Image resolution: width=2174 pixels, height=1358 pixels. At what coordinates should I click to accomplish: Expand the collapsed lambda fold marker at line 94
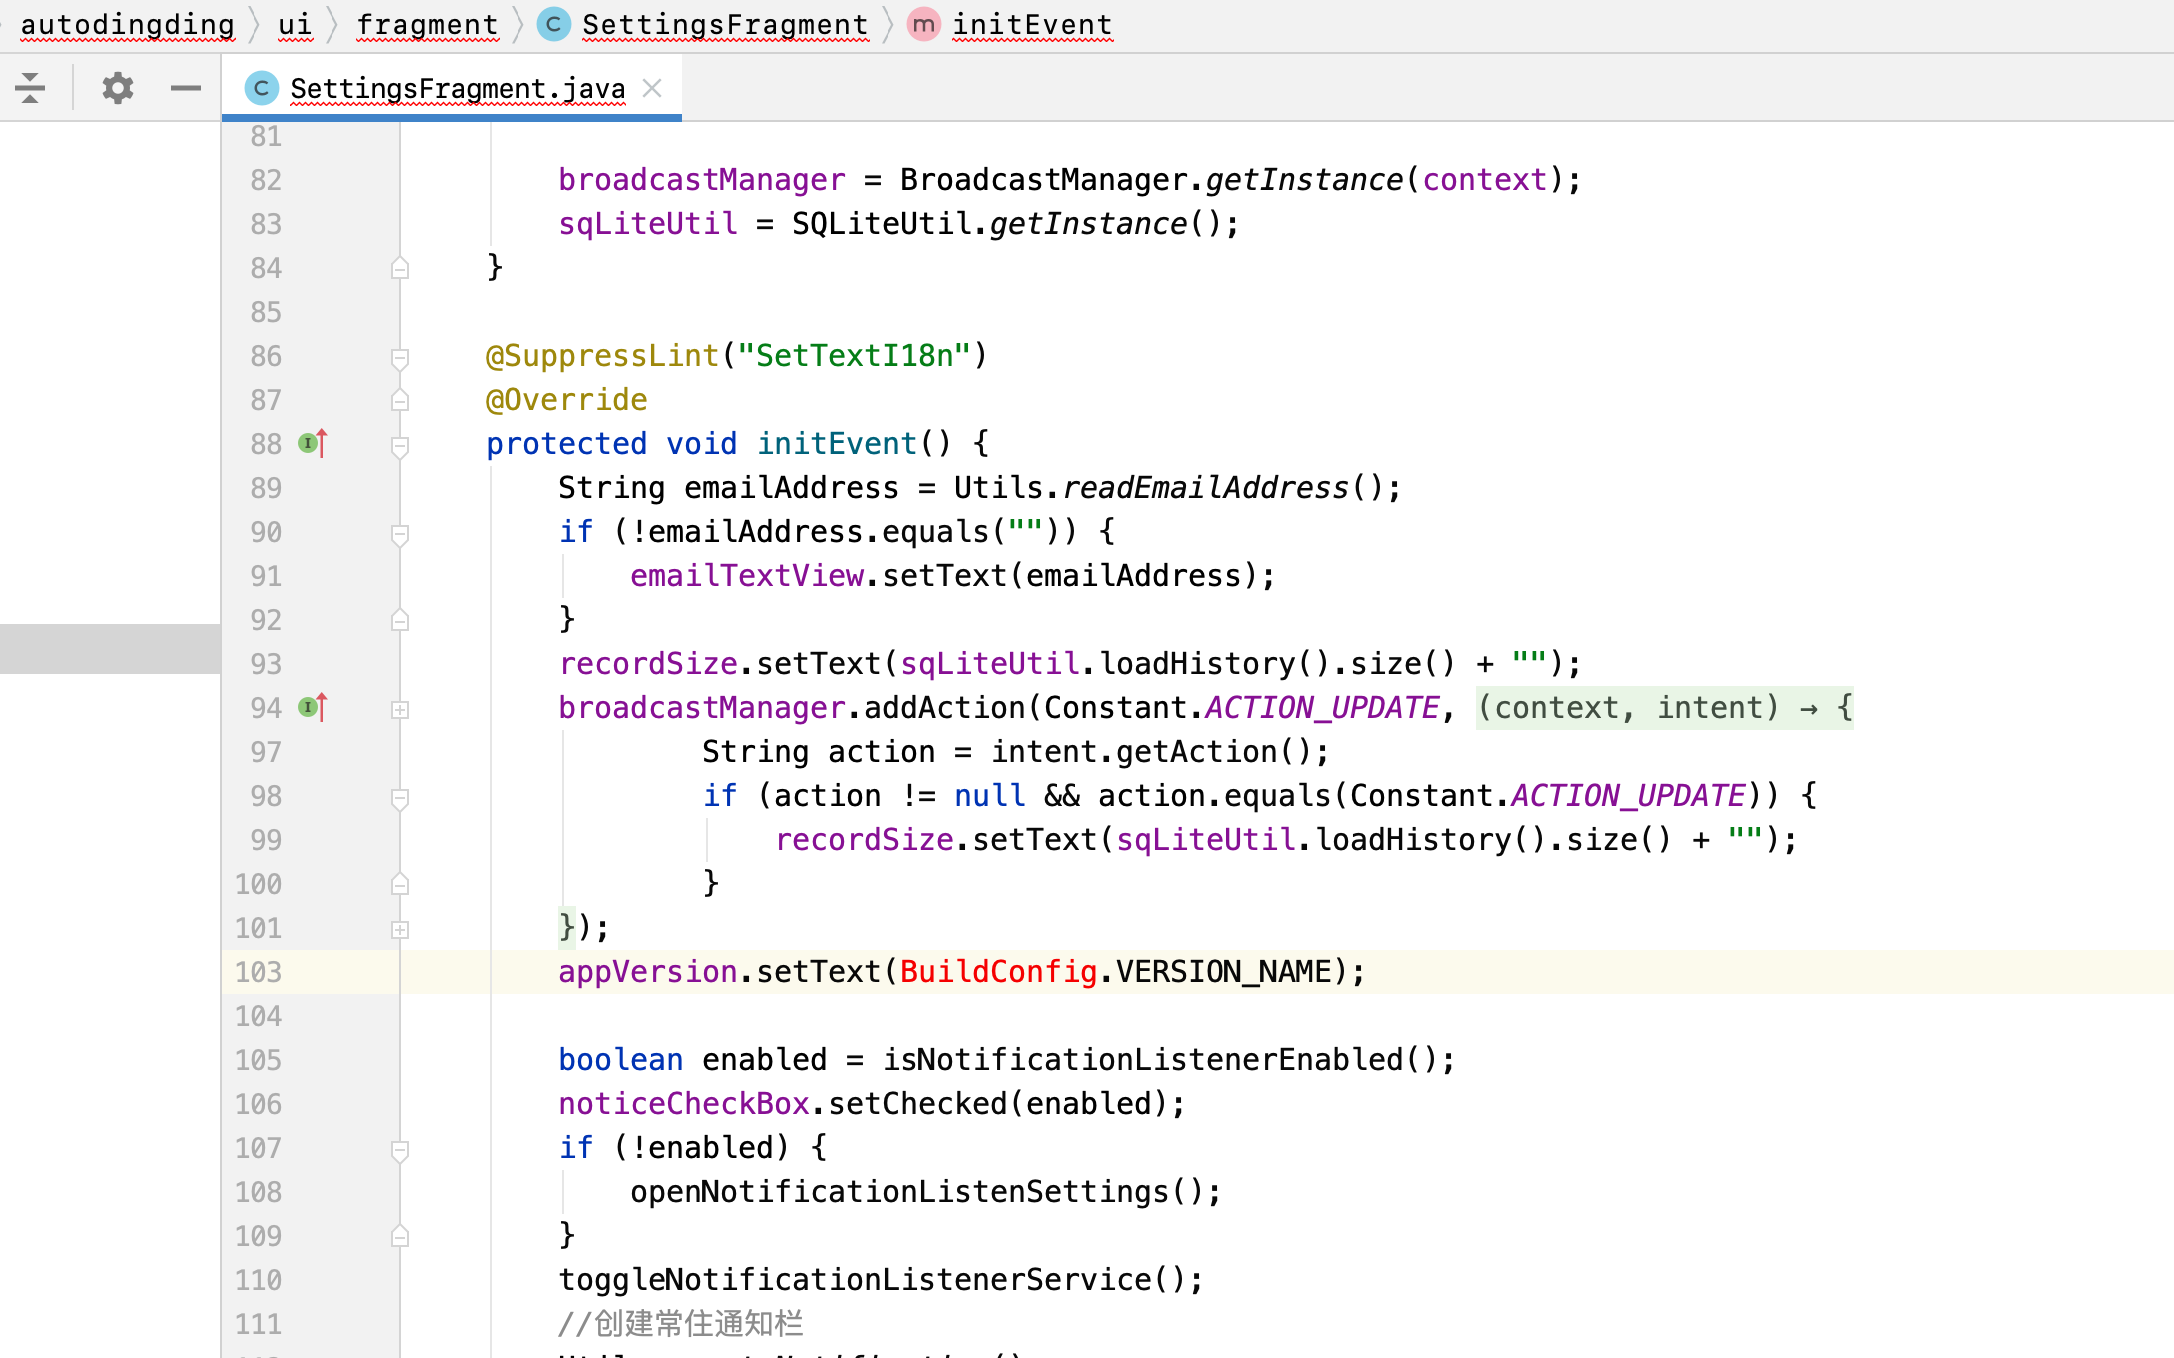(x=400, y=710)
